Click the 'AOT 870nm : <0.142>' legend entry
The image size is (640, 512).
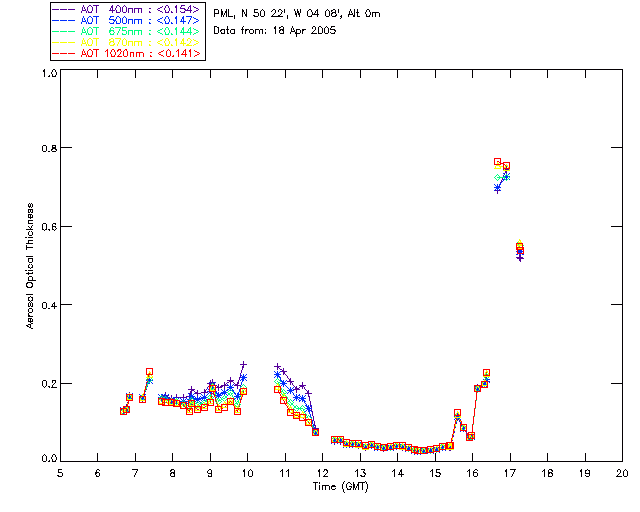click(x=126, y=42)
